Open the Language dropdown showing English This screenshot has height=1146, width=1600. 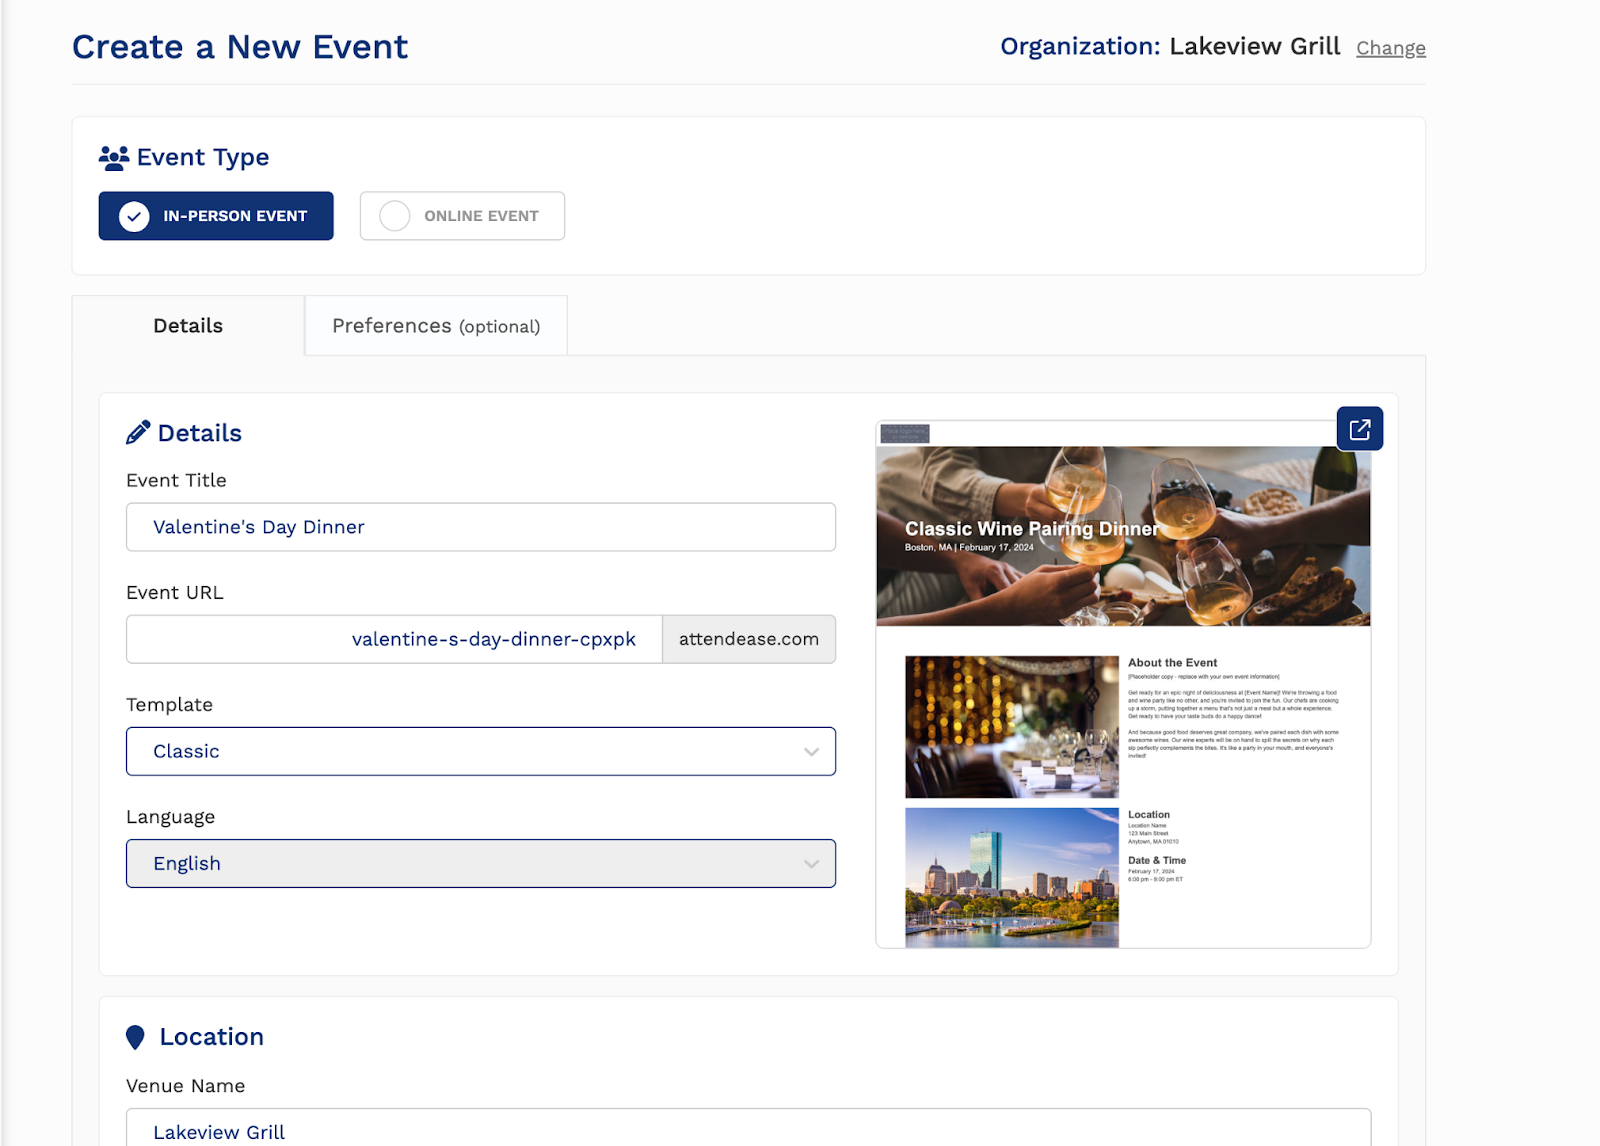point(480,862)
